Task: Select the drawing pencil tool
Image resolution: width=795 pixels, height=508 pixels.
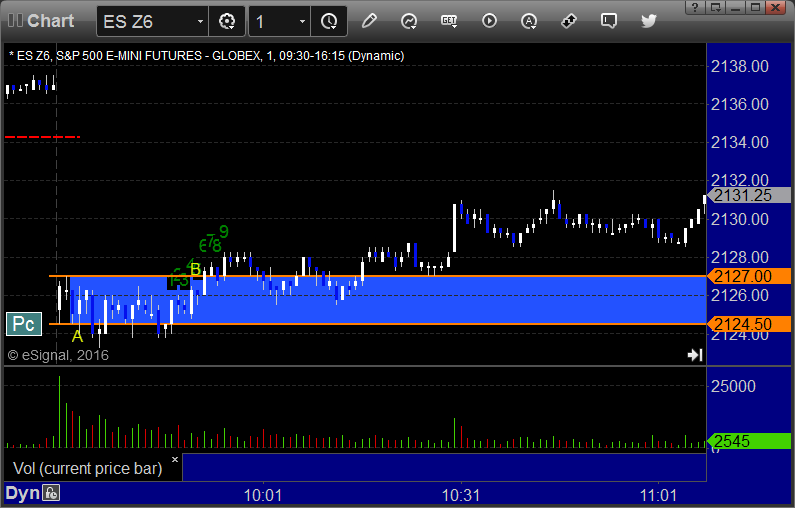Action: tap(369, 21)
